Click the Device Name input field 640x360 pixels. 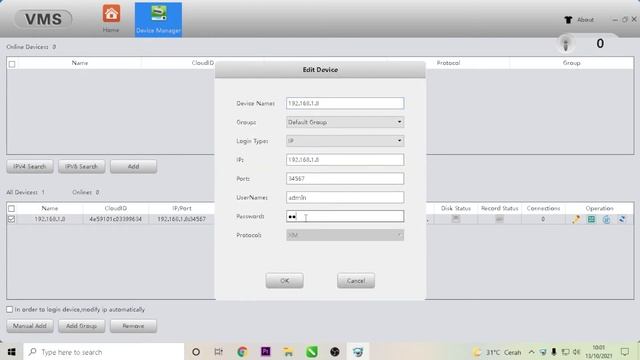[345, 103]
